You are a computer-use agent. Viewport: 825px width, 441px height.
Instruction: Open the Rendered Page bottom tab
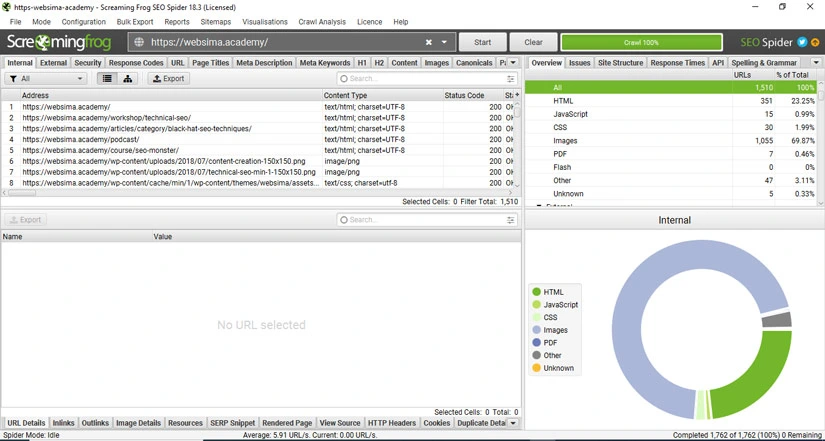pos(287,423)
